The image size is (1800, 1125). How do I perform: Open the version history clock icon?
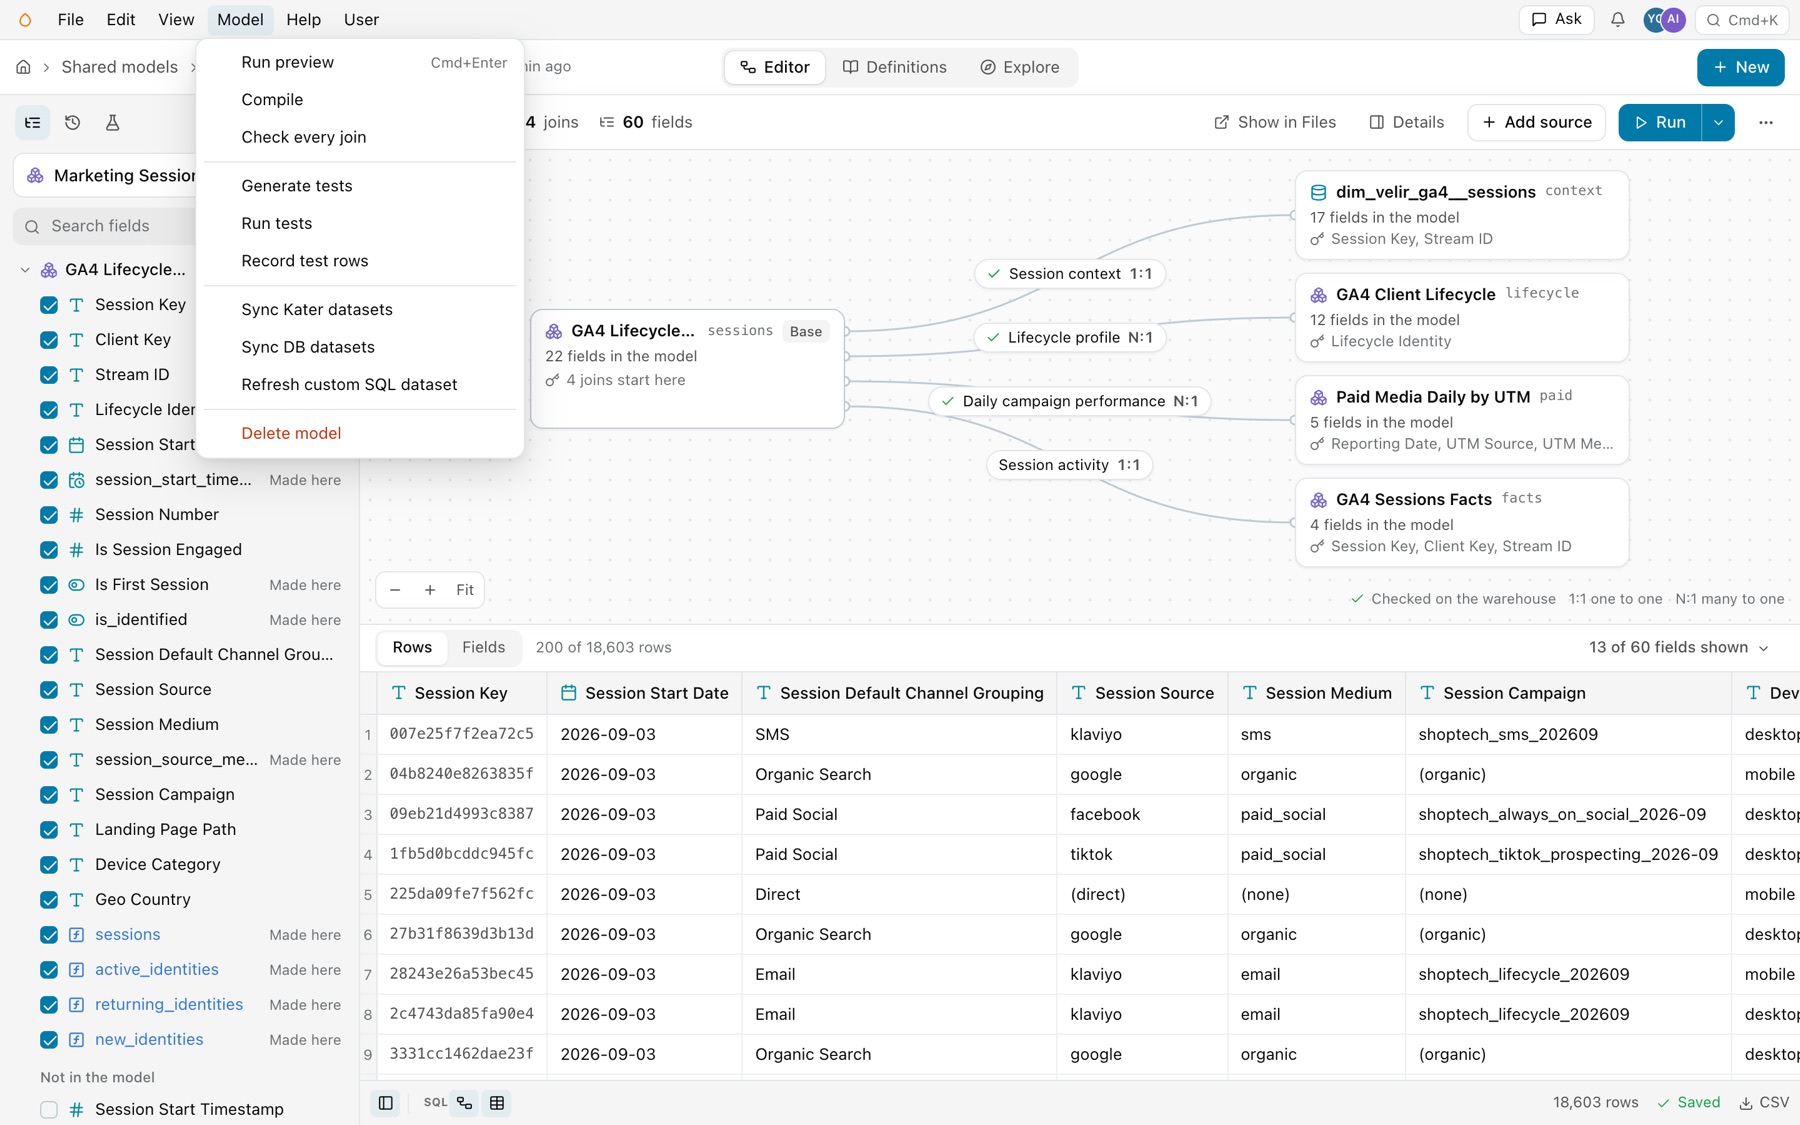(x=72, y=122)
